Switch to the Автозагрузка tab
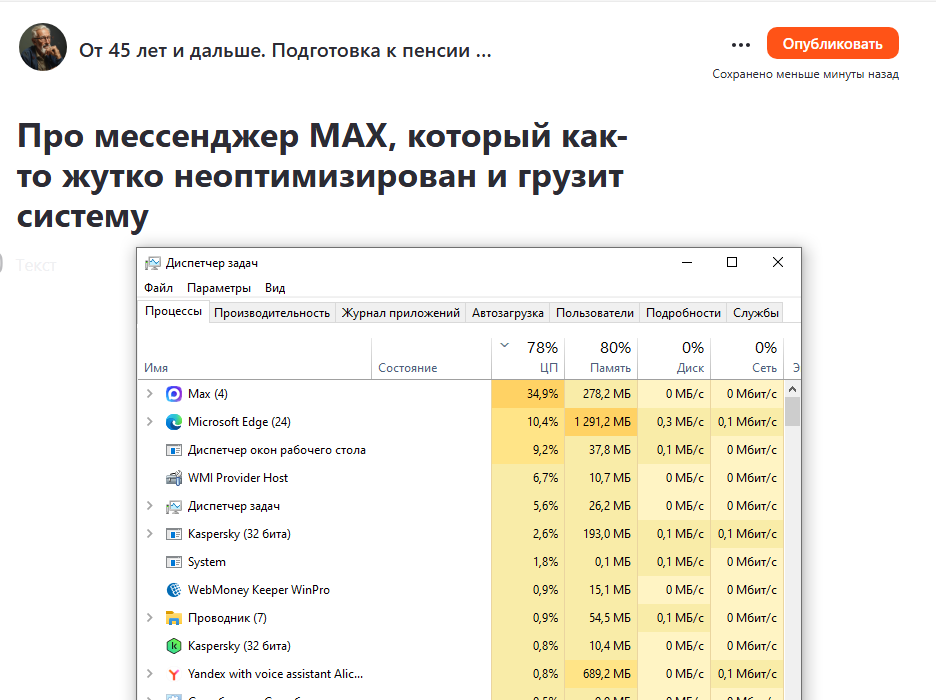Screen dimensions: 936x700 [x=508, y=313]
